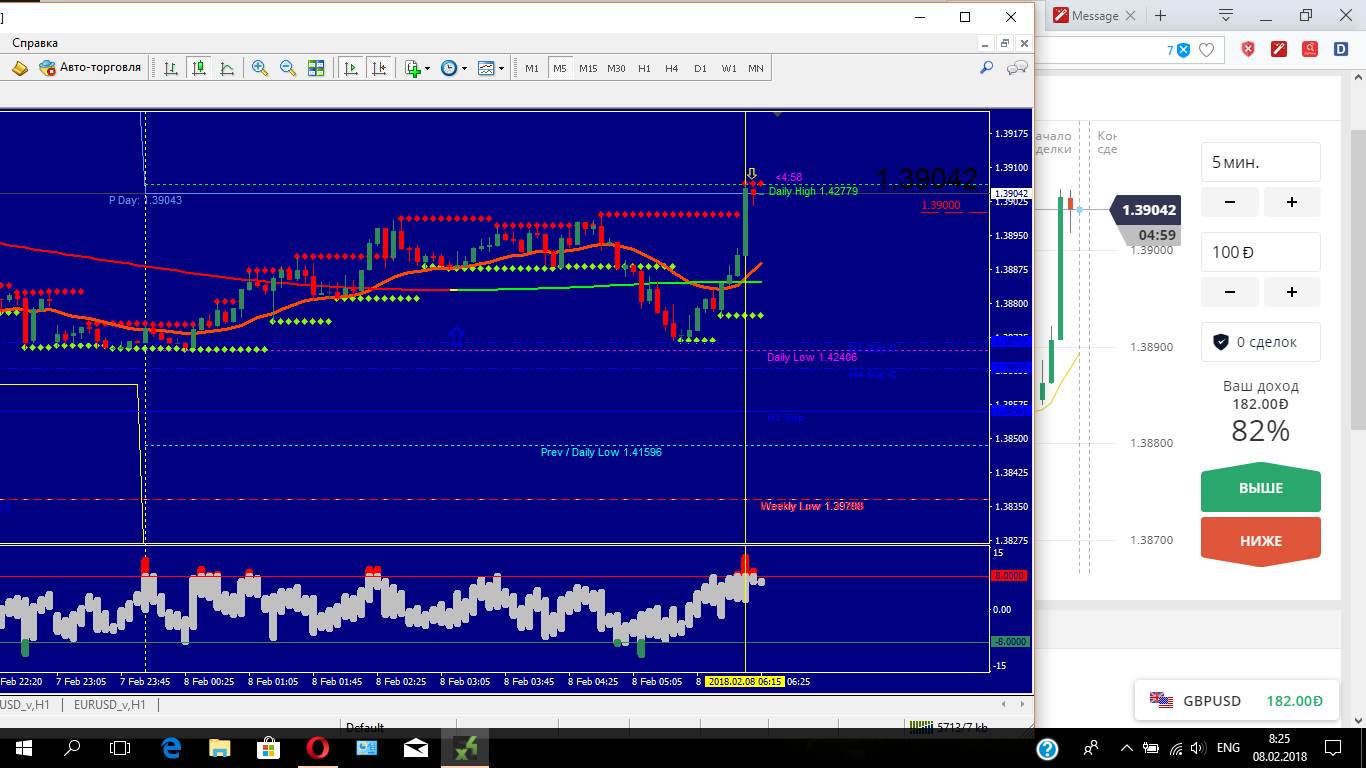Click the red НИЖЕ button
The width and height of the screenshot is (1366, 768).
(1261, 541)
